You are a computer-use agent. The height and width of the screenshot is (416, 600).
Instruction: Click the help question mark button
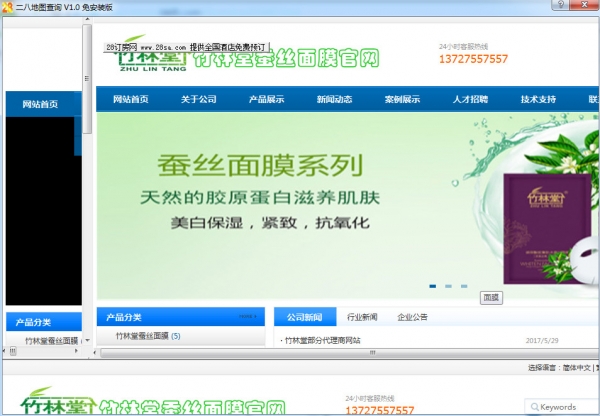tap(561, 5)
